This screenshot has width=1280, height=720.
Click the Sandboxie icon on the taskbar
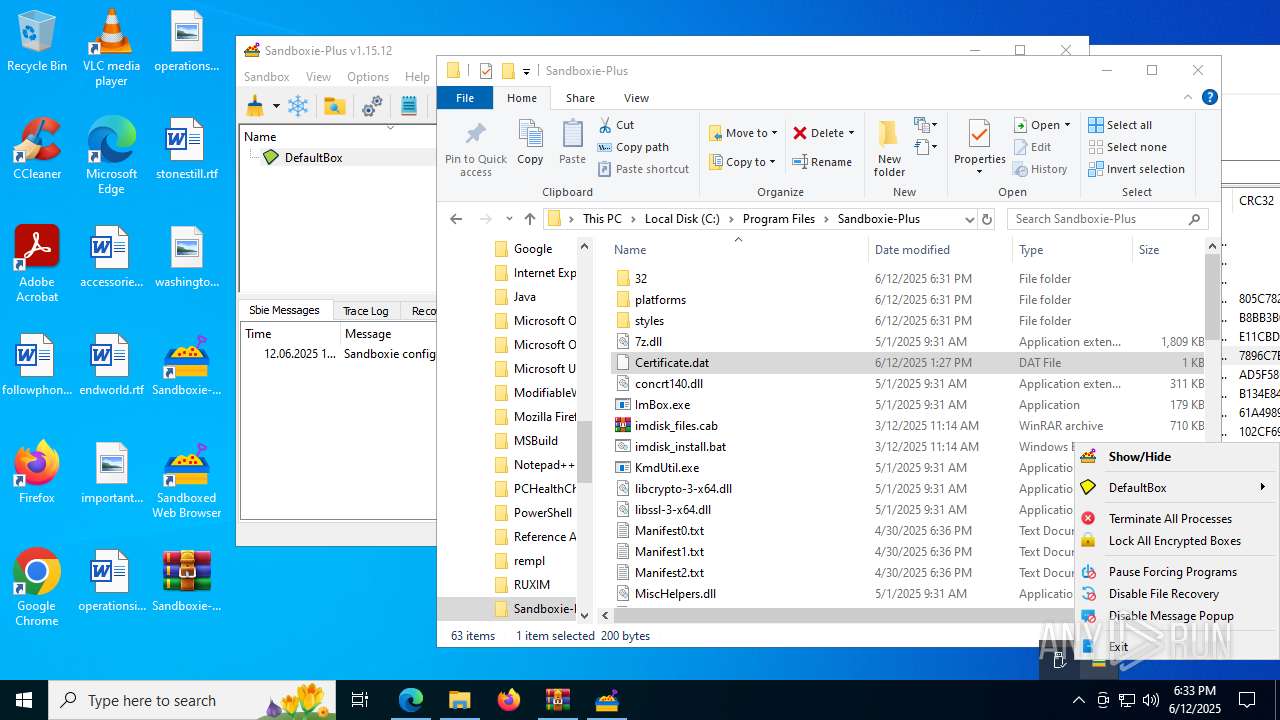(606, 700)
